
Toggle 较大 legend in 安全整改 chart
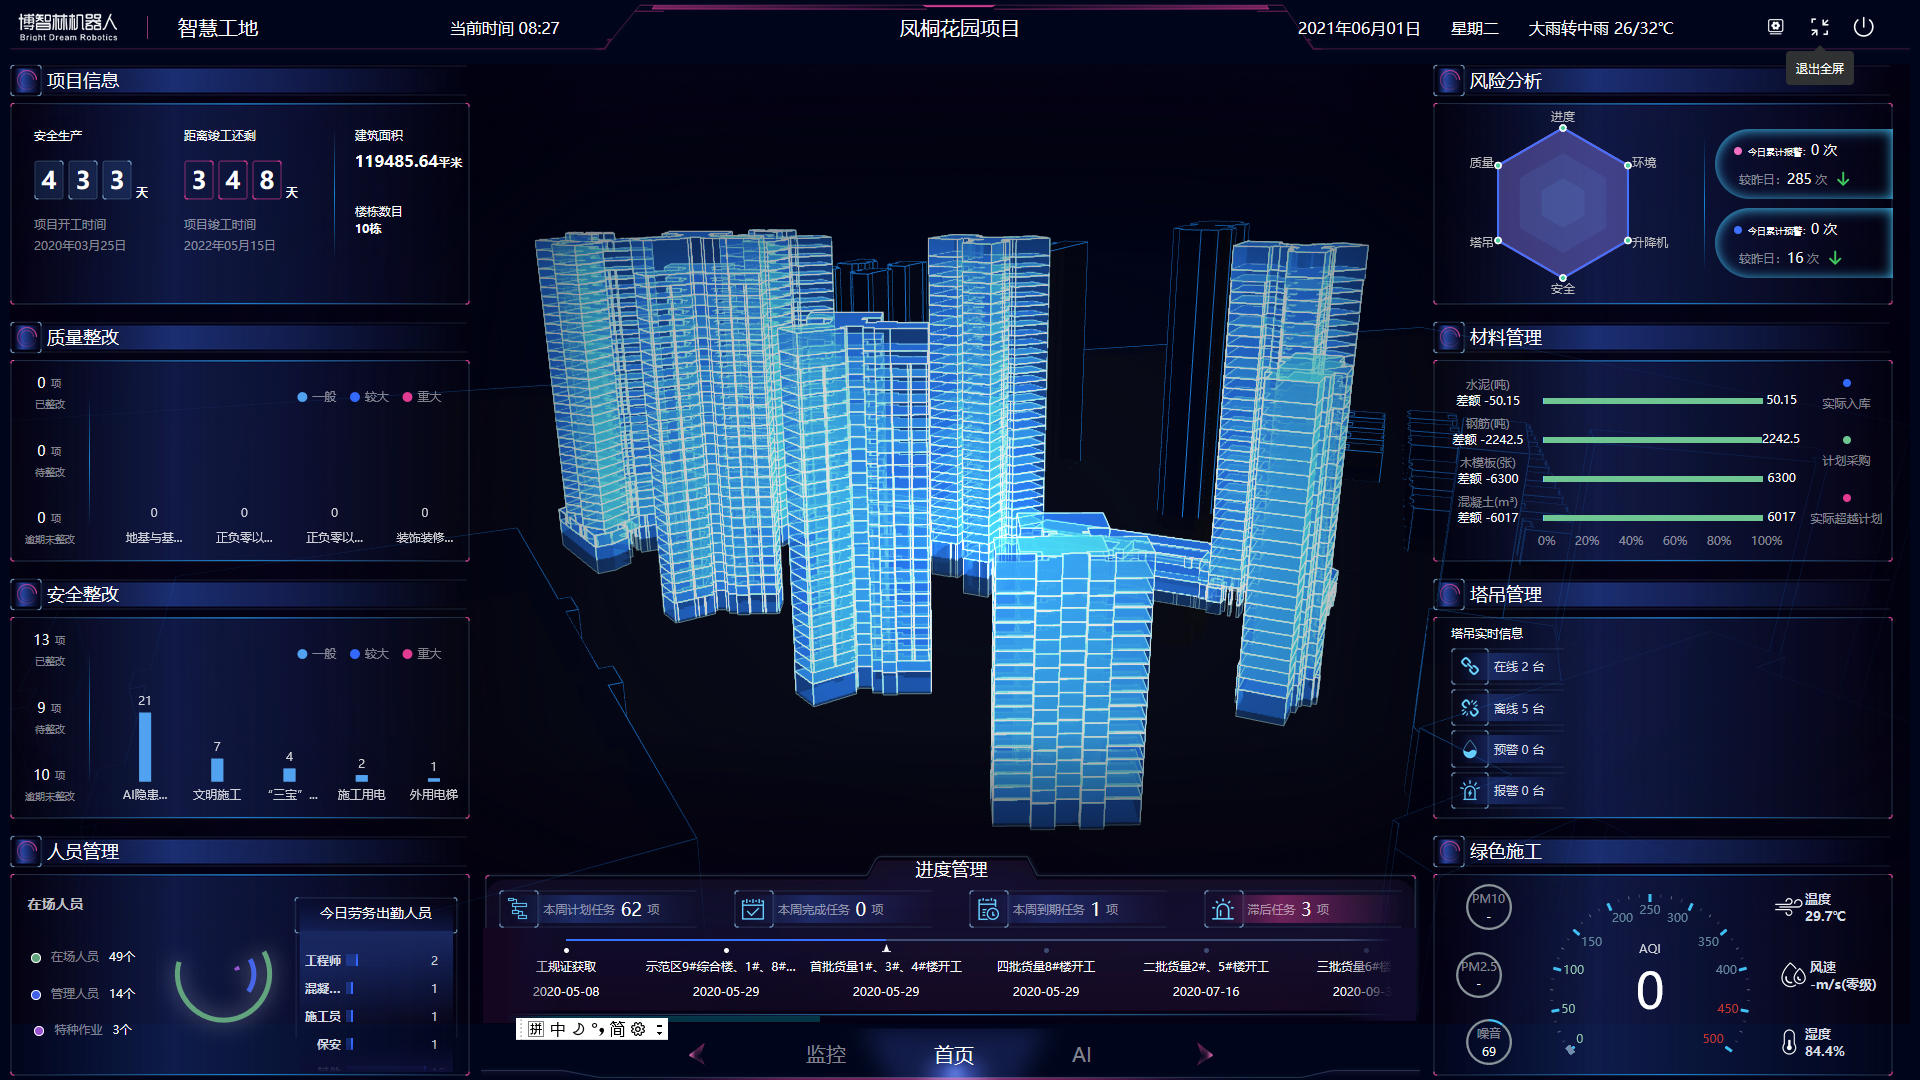tap(368, 654)
